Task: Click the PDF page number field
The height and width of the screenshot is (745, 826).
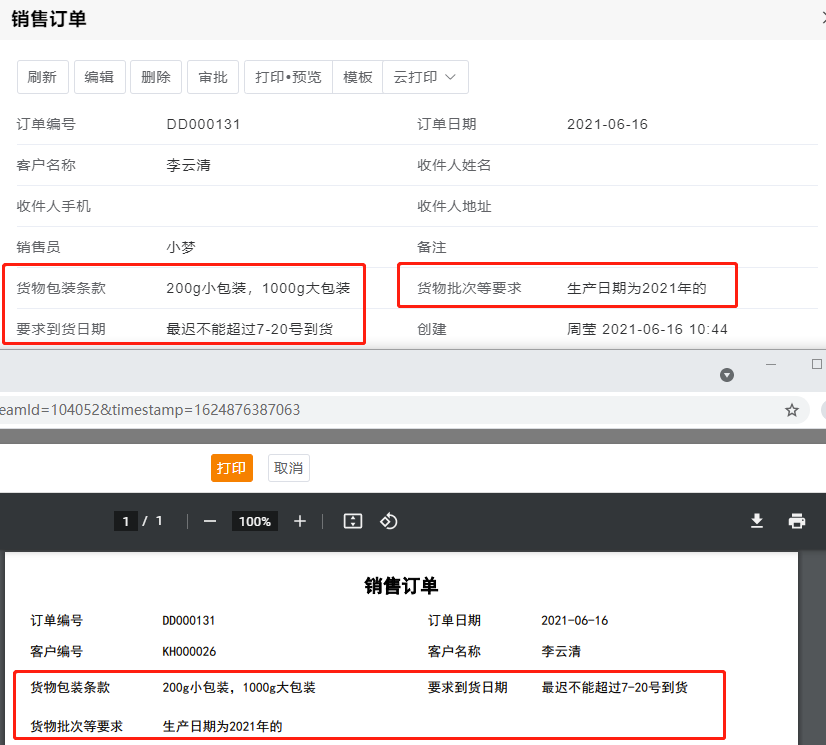Action: point(125,521)
